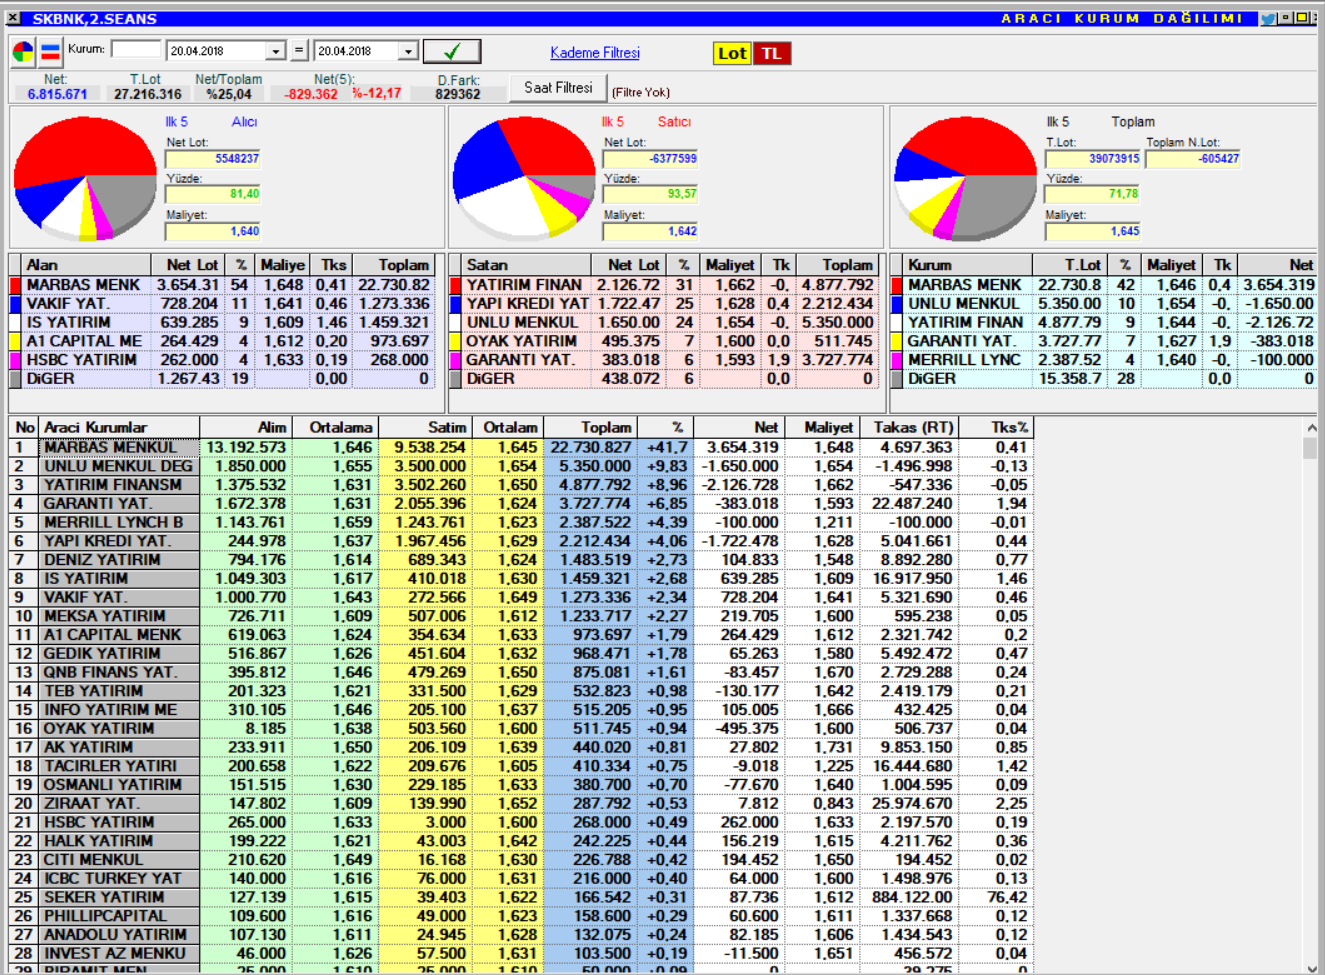1325x975 pixels.
Task: Select row 10 MEKSA YATIRIM
Action: [x=521, y=616]
